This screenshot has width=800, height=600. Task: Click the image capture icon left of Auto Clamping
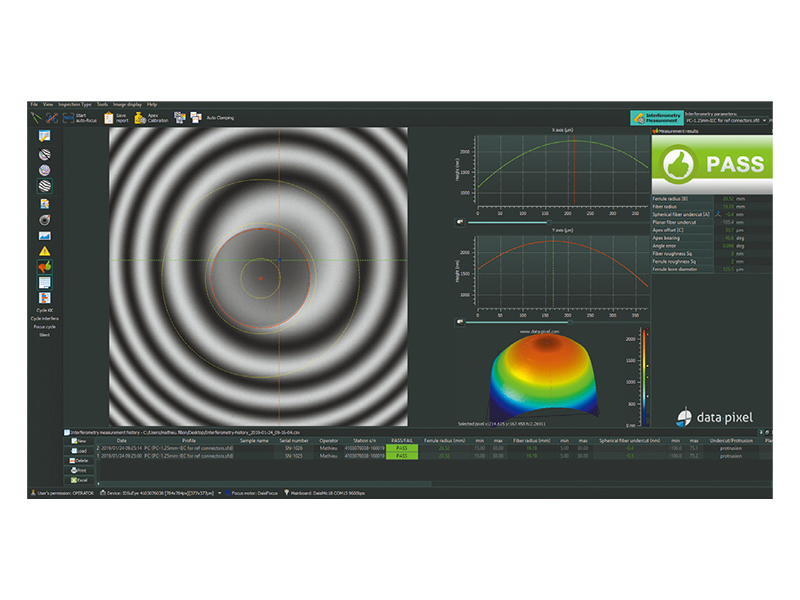[180, 118]
